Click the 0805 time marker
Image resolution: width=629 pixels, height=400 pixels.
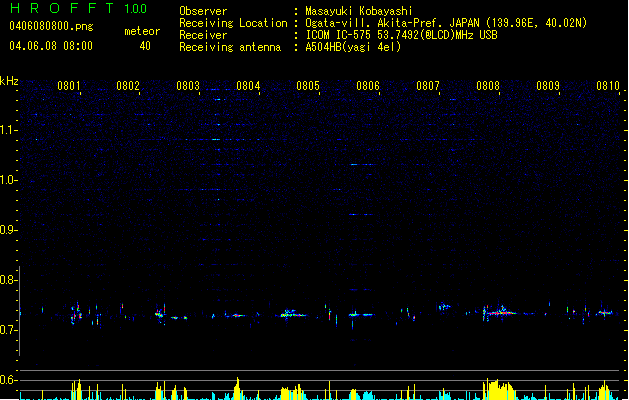(308, 86)
